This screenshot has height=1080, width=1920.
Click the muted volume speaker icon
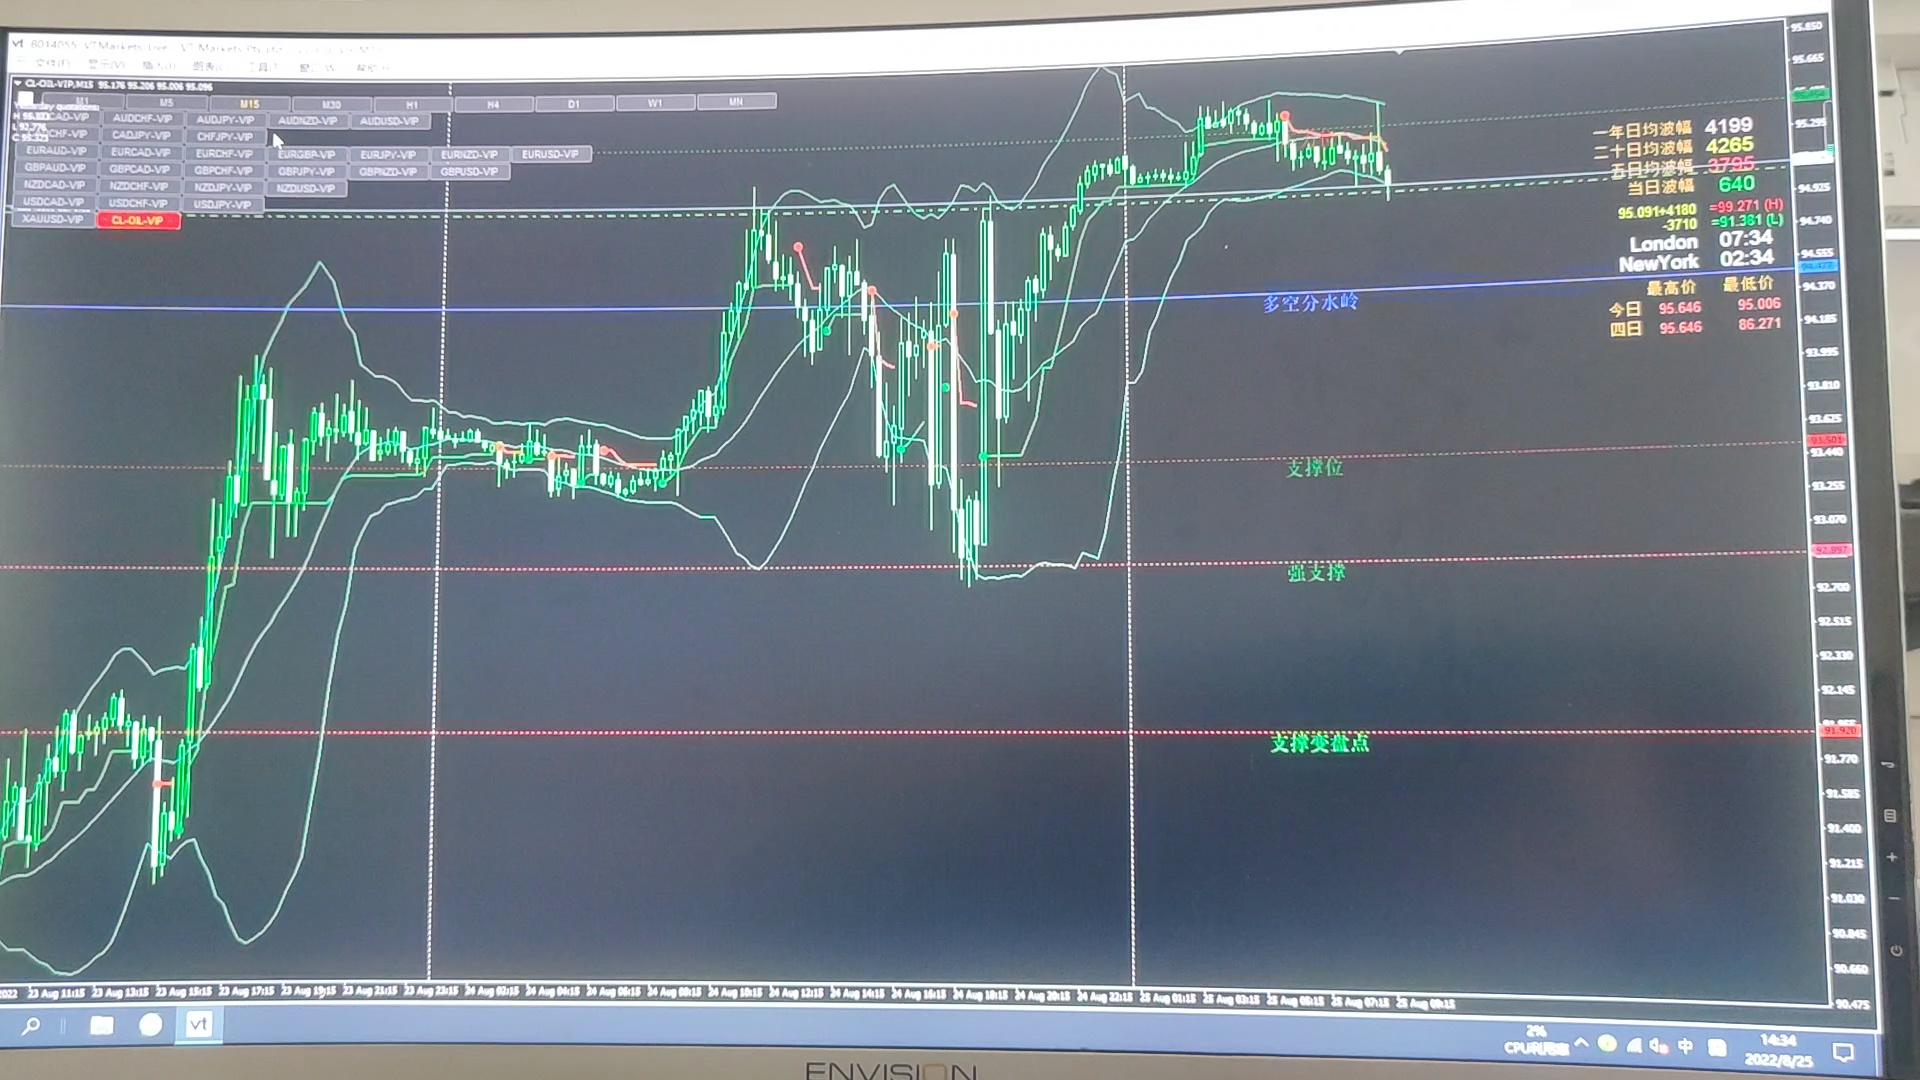point(1659,1046)
